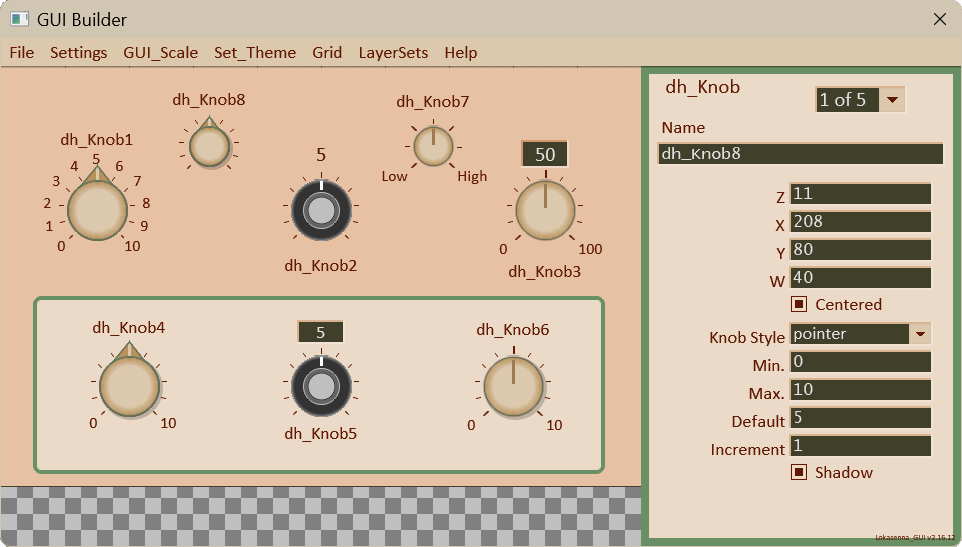Open the File menu
Image resolution: width=962 pixels, height=547 pixels.
[22, 53]
